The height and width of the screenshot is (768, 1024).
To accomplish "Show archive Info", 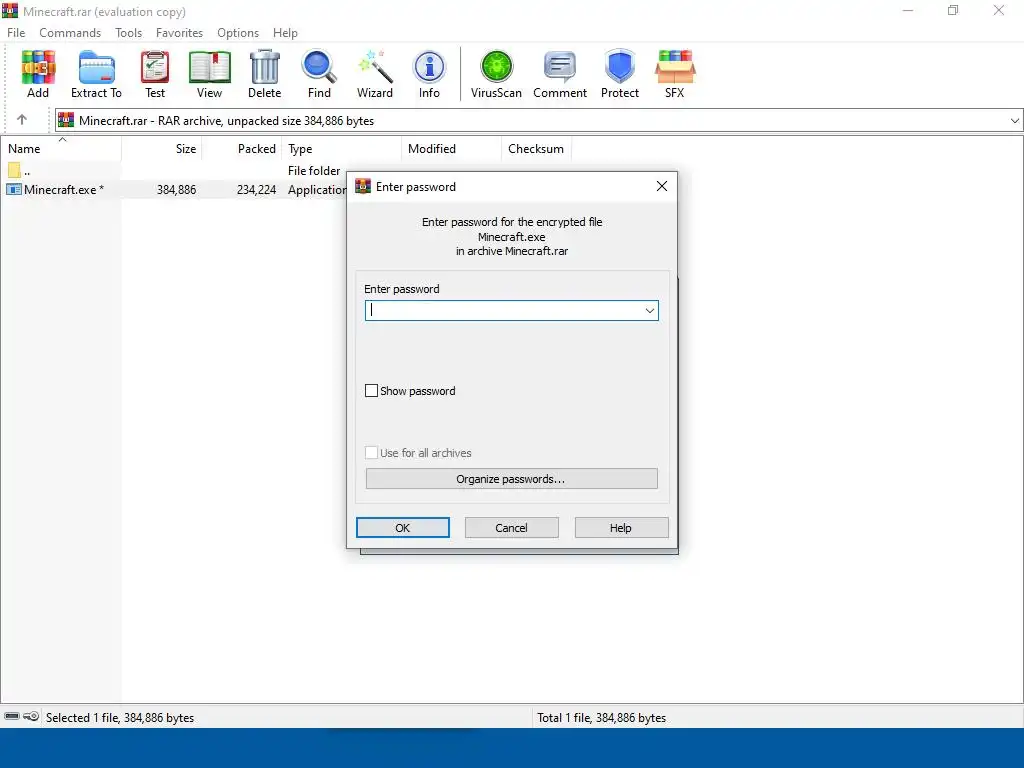I will [x=429, y=73].
